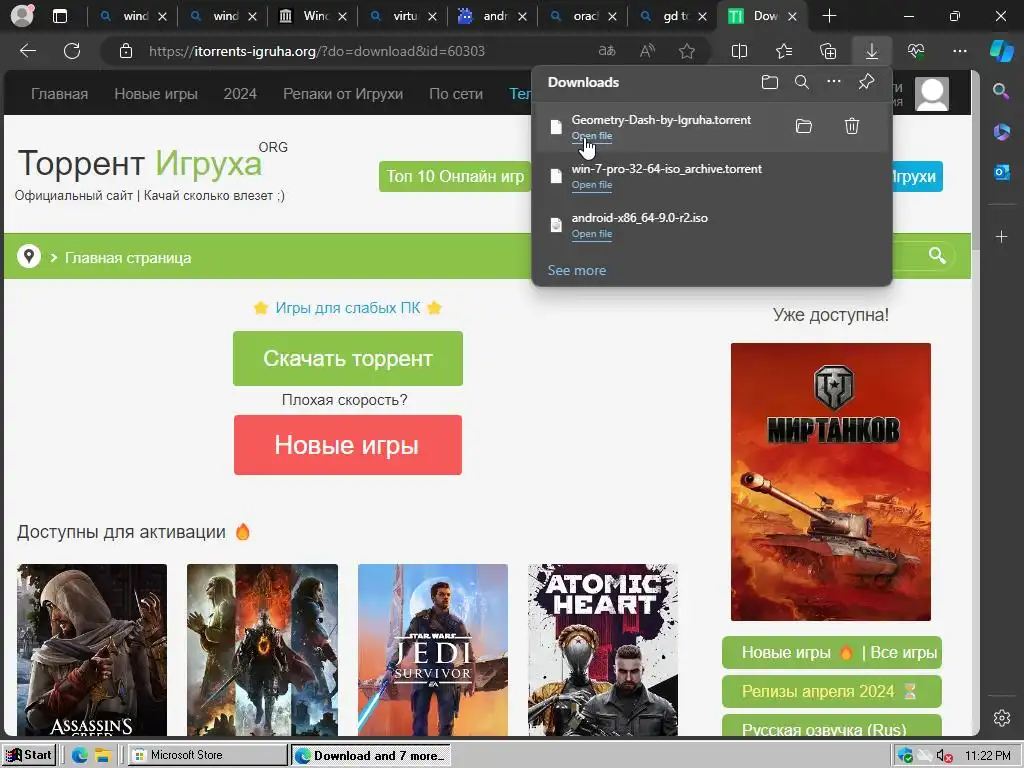Add page to favorites with star icon
The width and height of the screenshot is (1024, 768).
point(686,51)
